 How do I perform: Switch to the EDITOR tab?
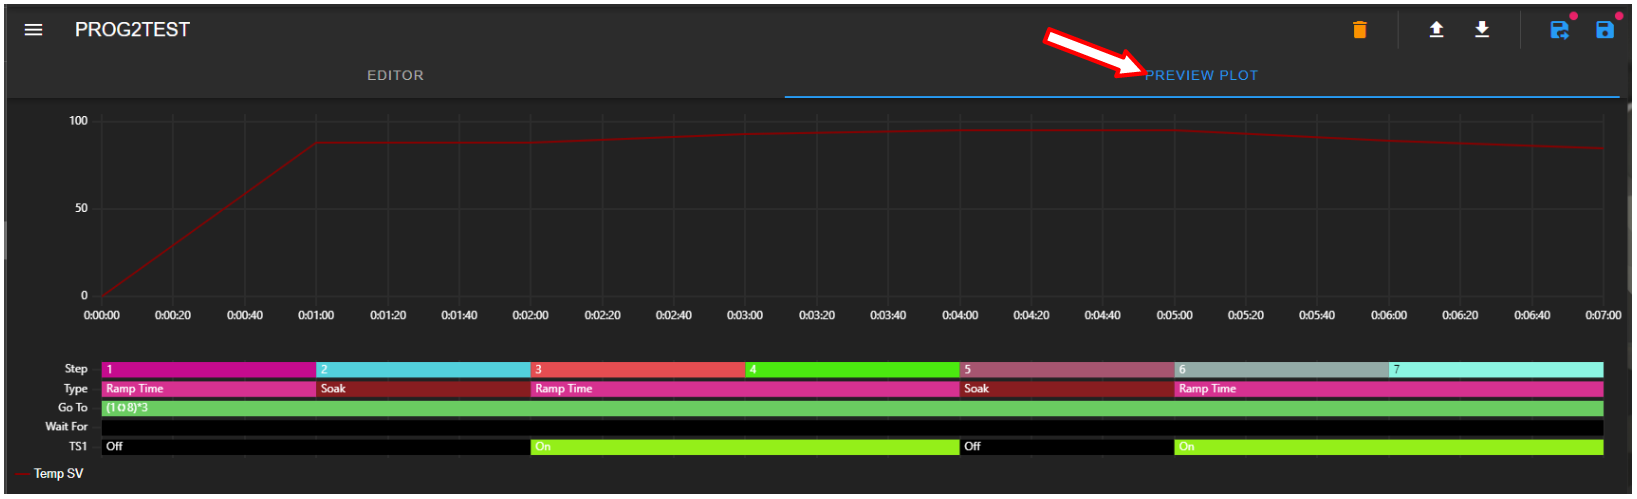pyautogui.click(x=395, y=75)
